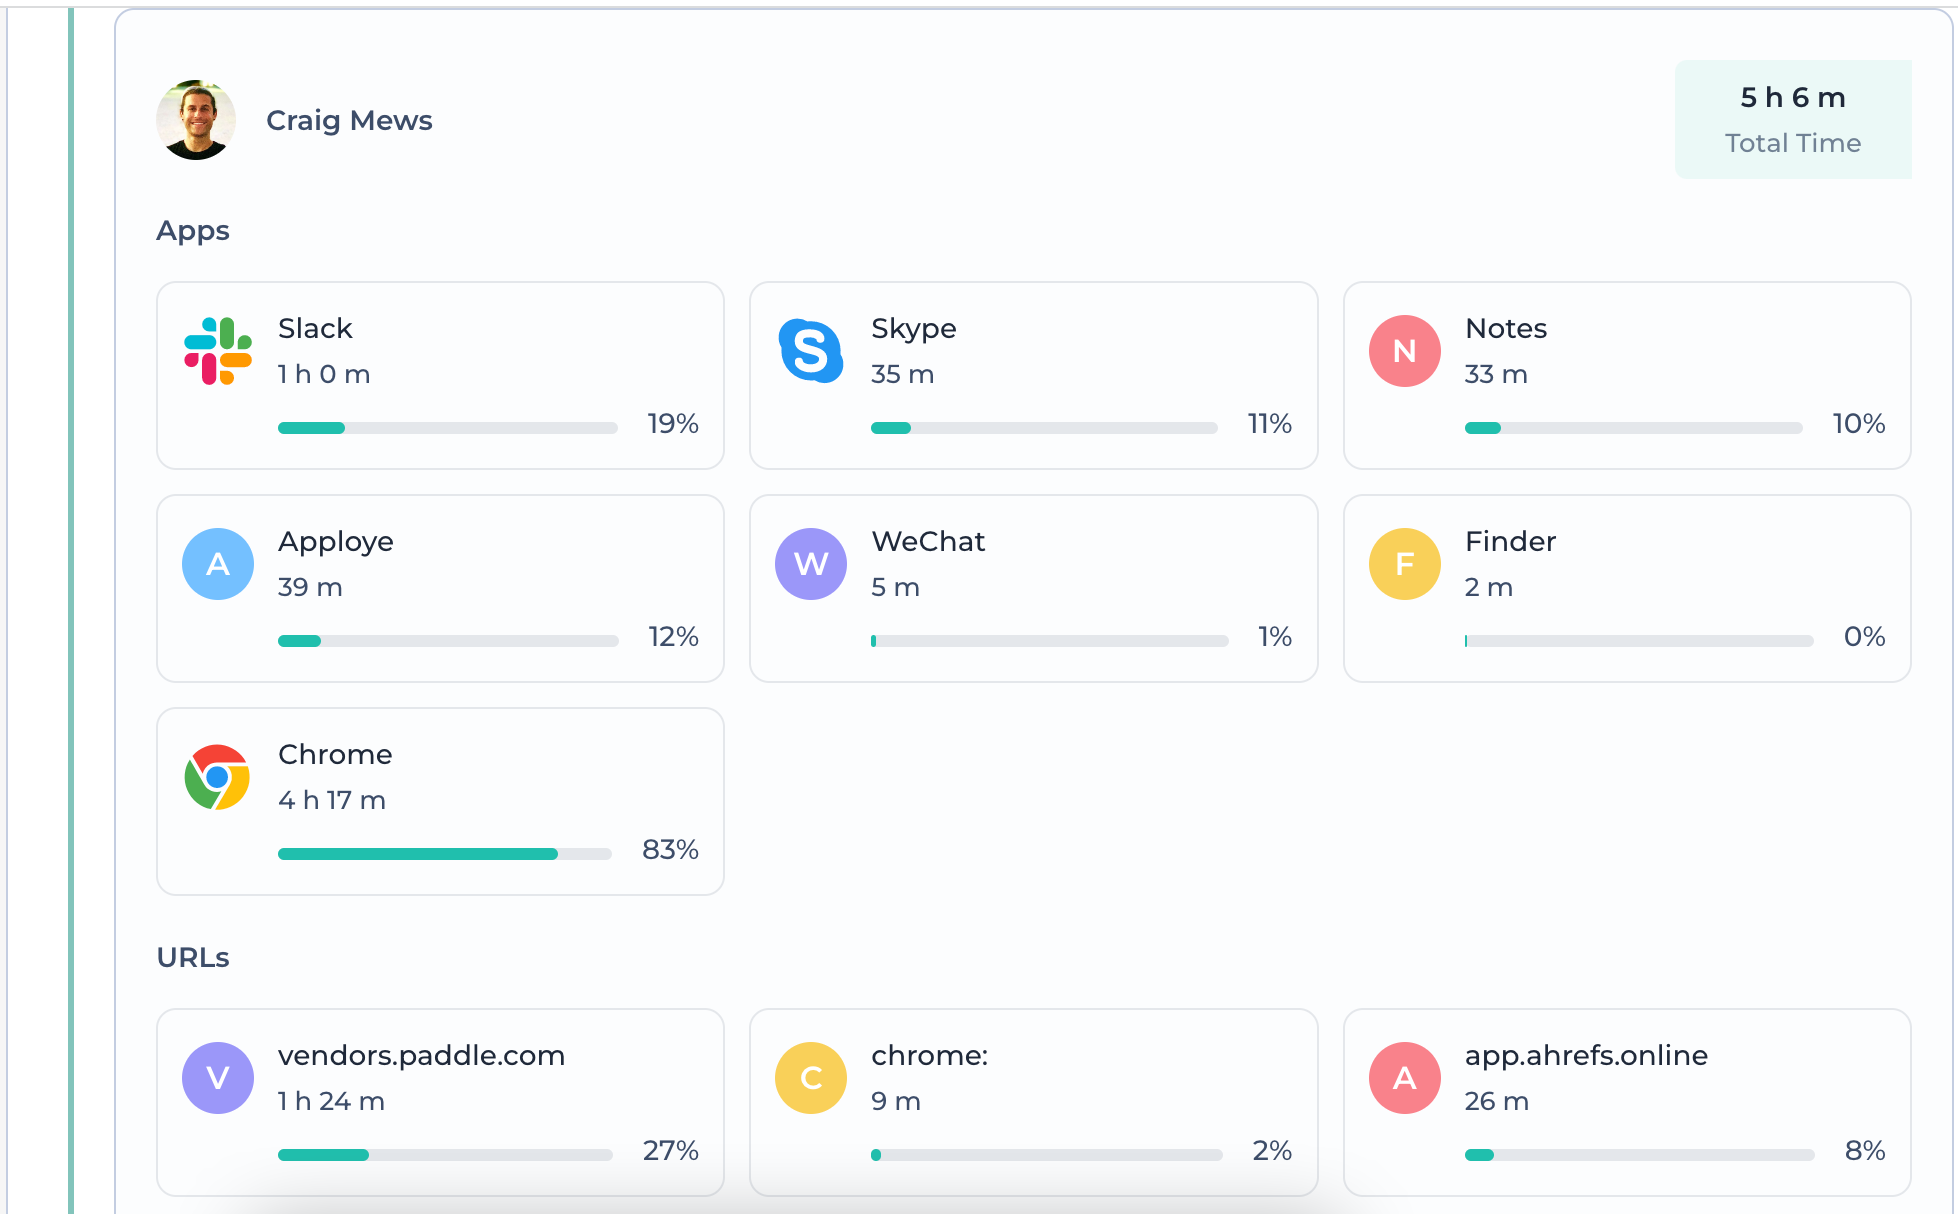Click the Apploye usage progress bar
Image resolution: width=1958 pixels, height=1214 pixels.
(448, 641)
